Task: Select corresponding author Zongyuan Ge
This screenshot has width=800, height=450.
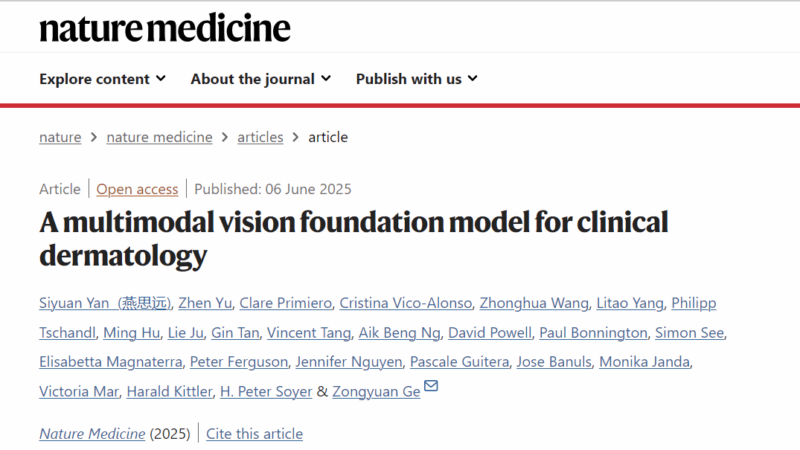Action: click(376, 391)
